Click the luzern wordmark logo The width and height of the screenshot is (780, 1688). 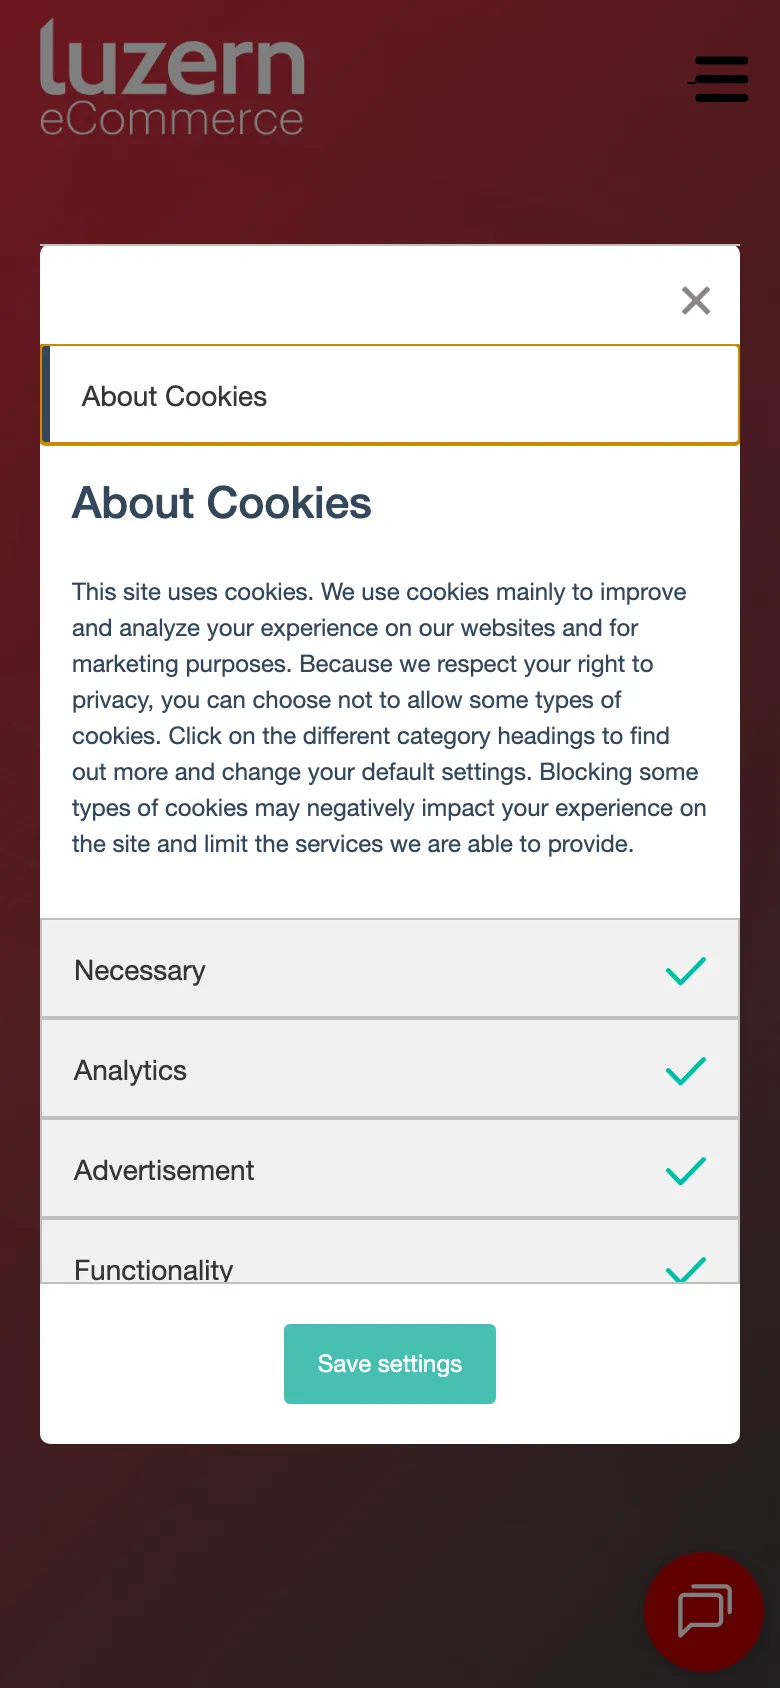[x=172, y=62]
